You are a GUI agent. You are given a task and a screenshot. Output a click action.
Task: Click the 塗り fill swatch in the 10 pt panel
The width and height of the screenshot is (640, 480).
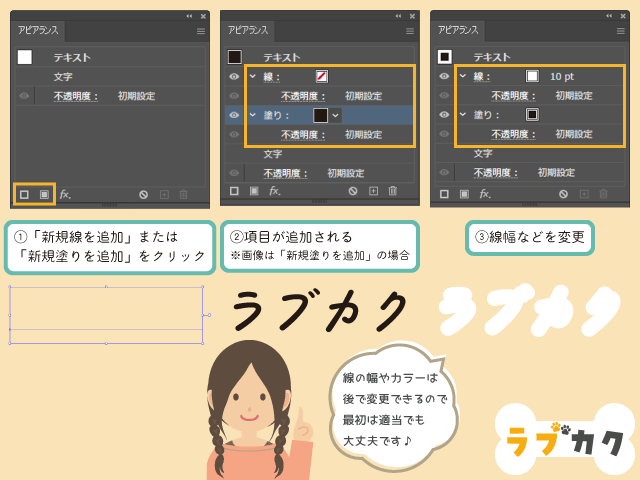tap(532, 115)
